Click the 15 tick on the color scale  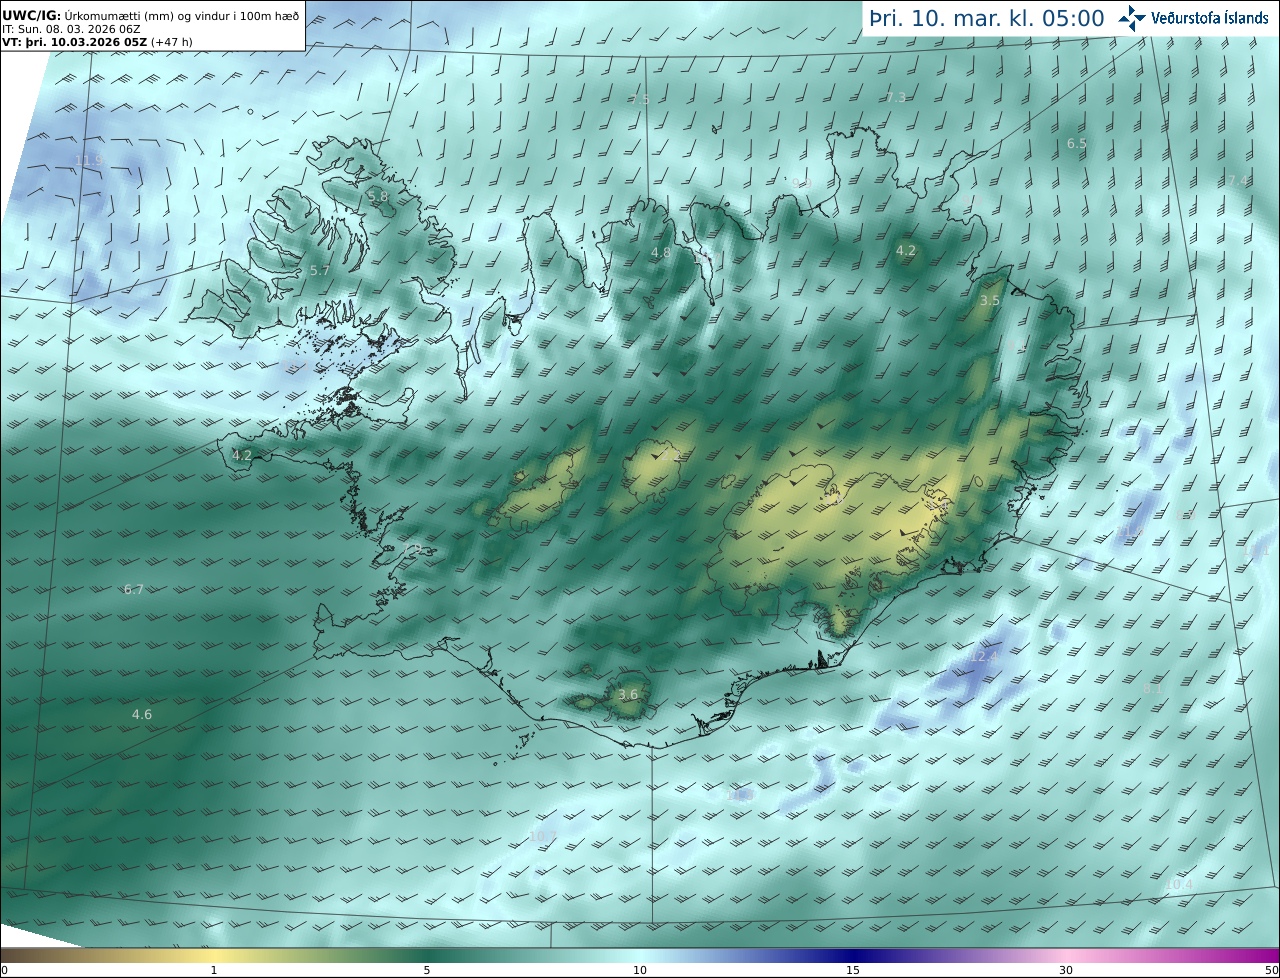point(853,970)
